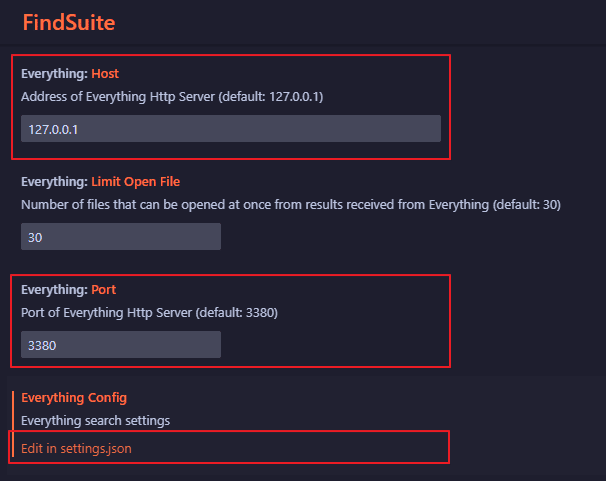Screen dimensions: 606x481
Task: Click the Number of files description text
Action: point(291,204)
